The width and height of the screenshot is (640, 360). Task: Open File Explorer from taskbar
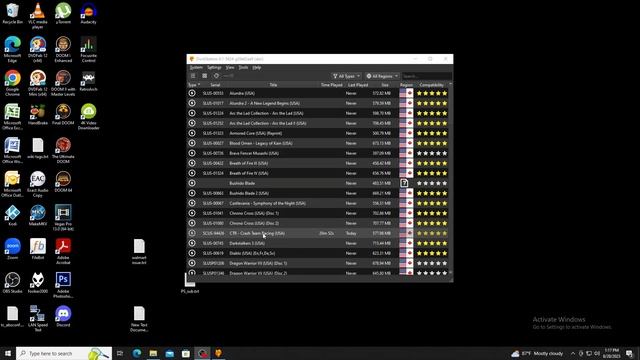153,353
